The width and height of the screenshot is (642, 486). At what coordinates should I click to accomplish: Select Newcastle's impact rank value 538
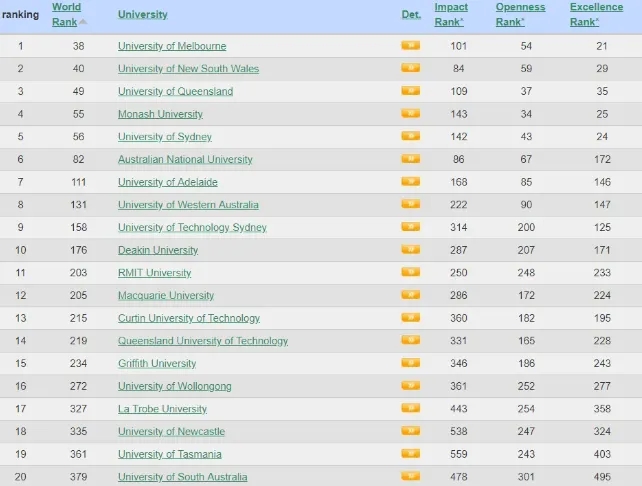(x=459, y=431)
